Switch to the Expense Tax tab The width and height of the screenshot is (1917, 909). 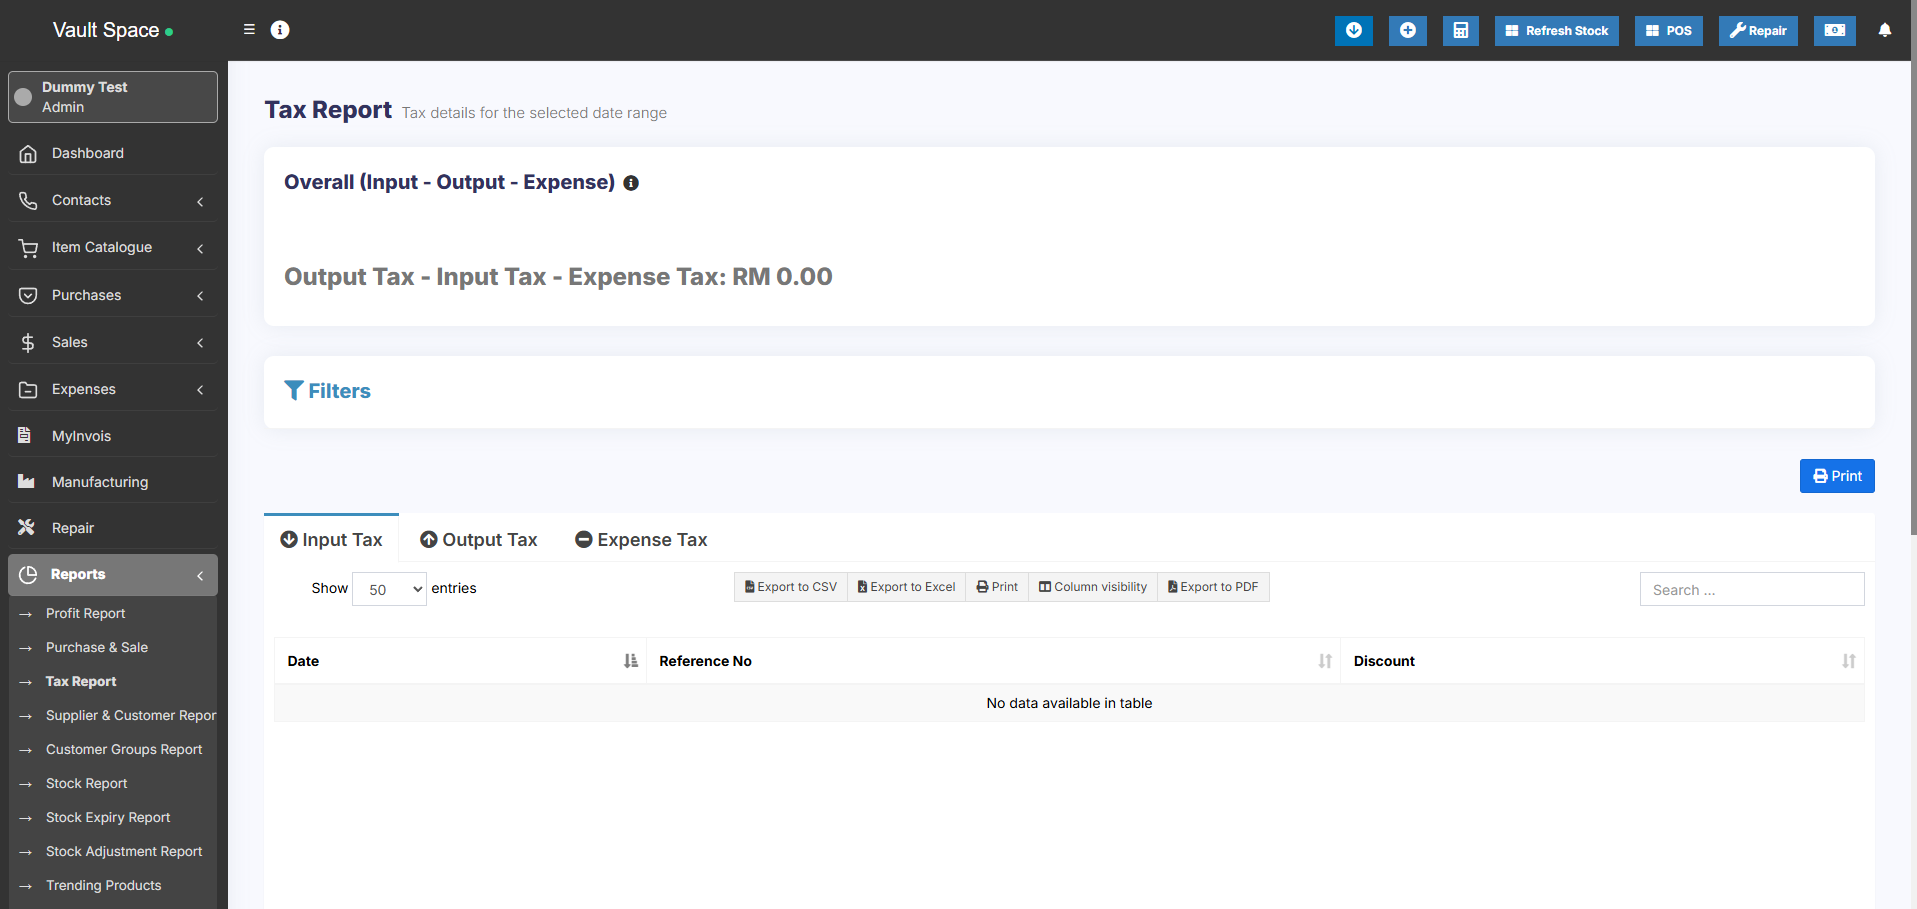[641, 540]
